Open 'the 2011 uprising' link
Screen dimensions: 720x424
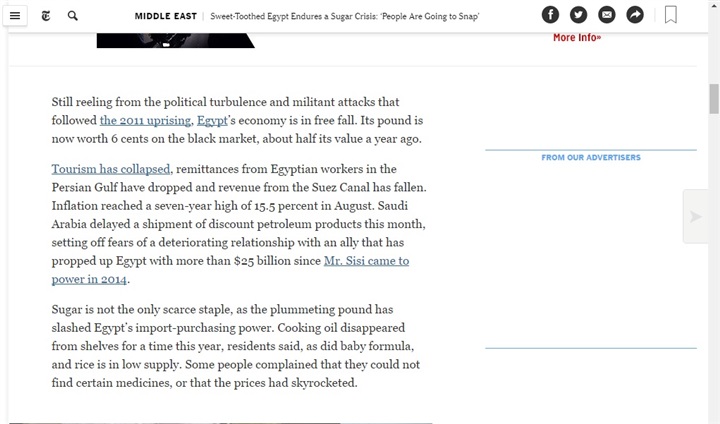pos(145,120)
